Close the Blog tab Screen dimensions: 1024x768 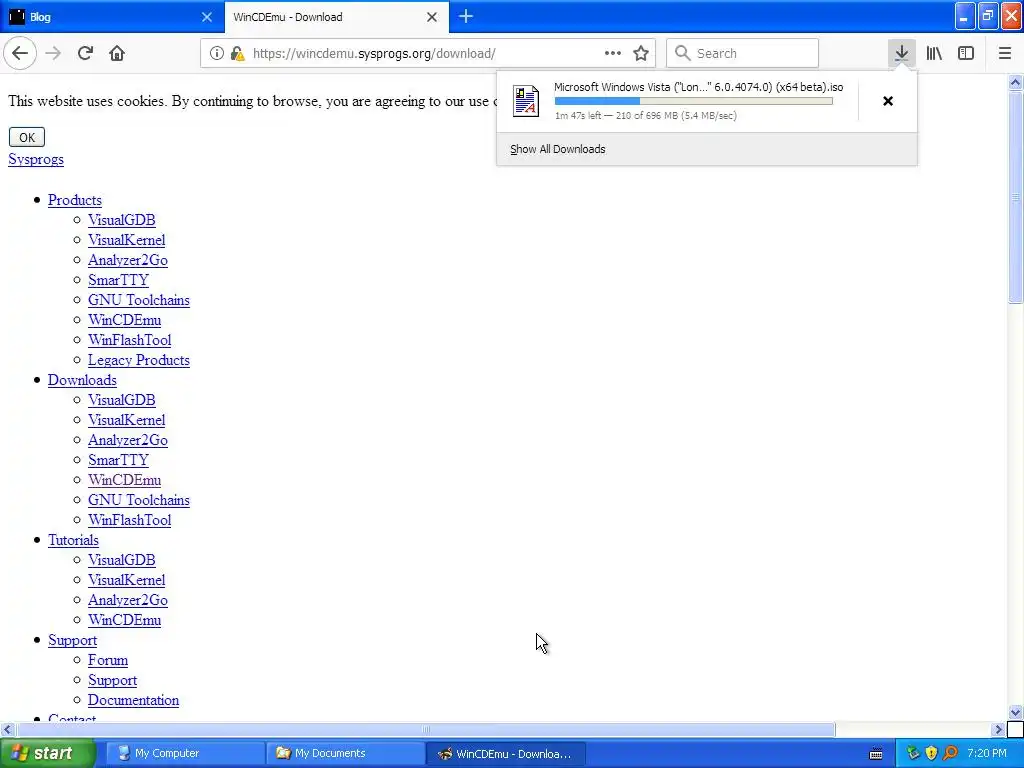[206, 17]
